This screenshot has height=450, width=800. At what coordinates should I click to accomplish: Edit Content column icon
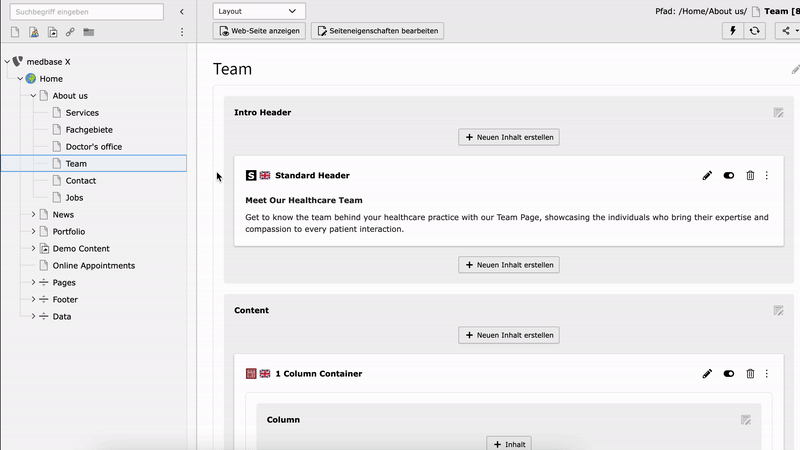778,311
